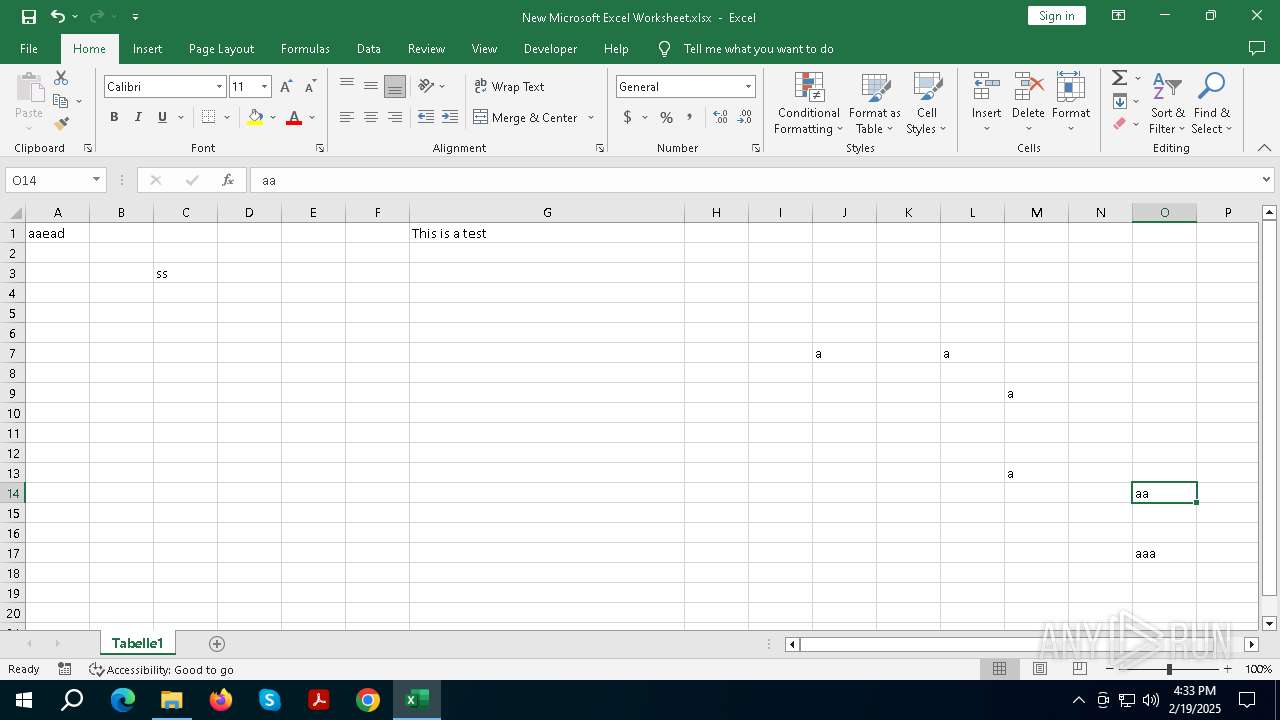The image size is (1280, 720).
Task: Click the formula bar containing aa
Action: click(754, 180)
